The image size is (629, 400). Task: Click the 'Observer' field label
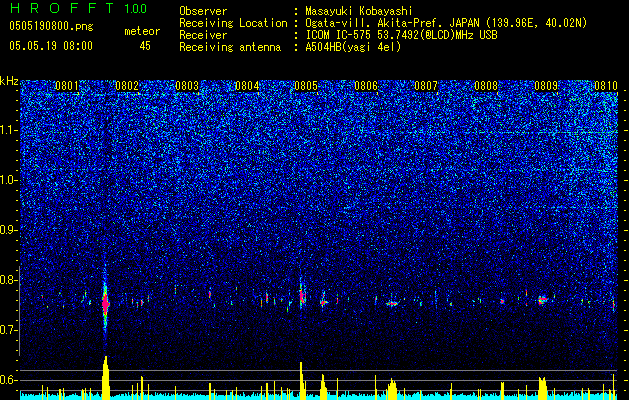[x=203, y=11]
